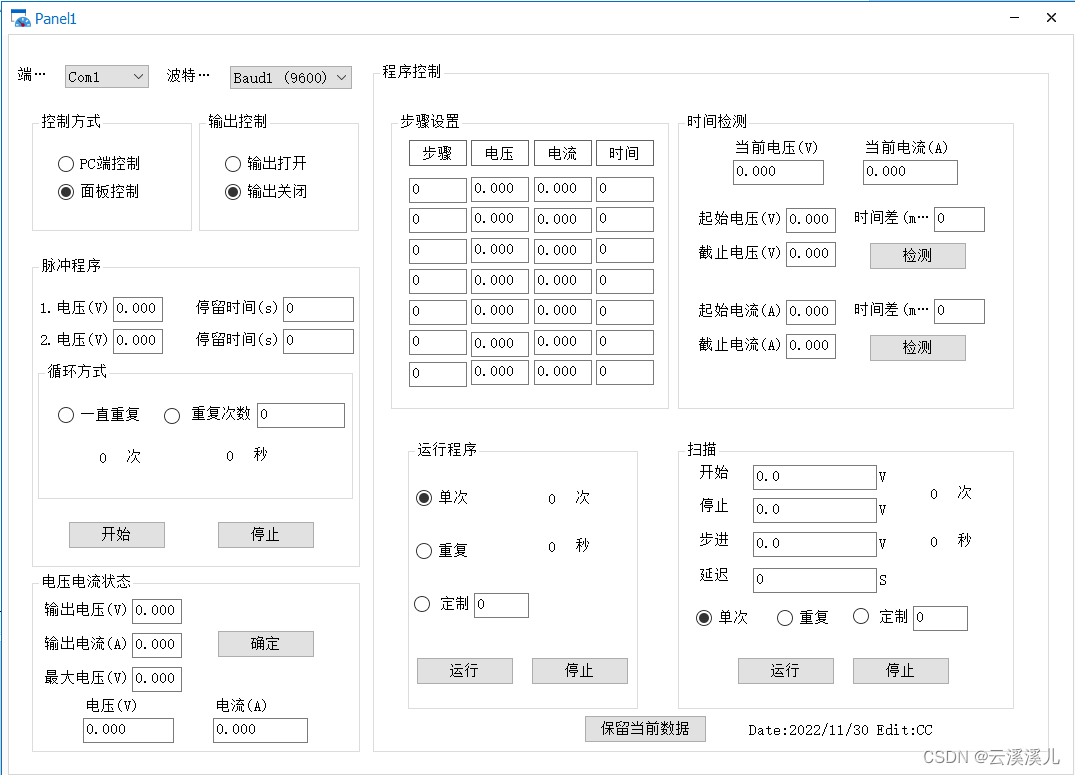Viewport: 1075px width, 775px height.
Task: Click 检测 next to 截止电压 settings
Action: 916,256
